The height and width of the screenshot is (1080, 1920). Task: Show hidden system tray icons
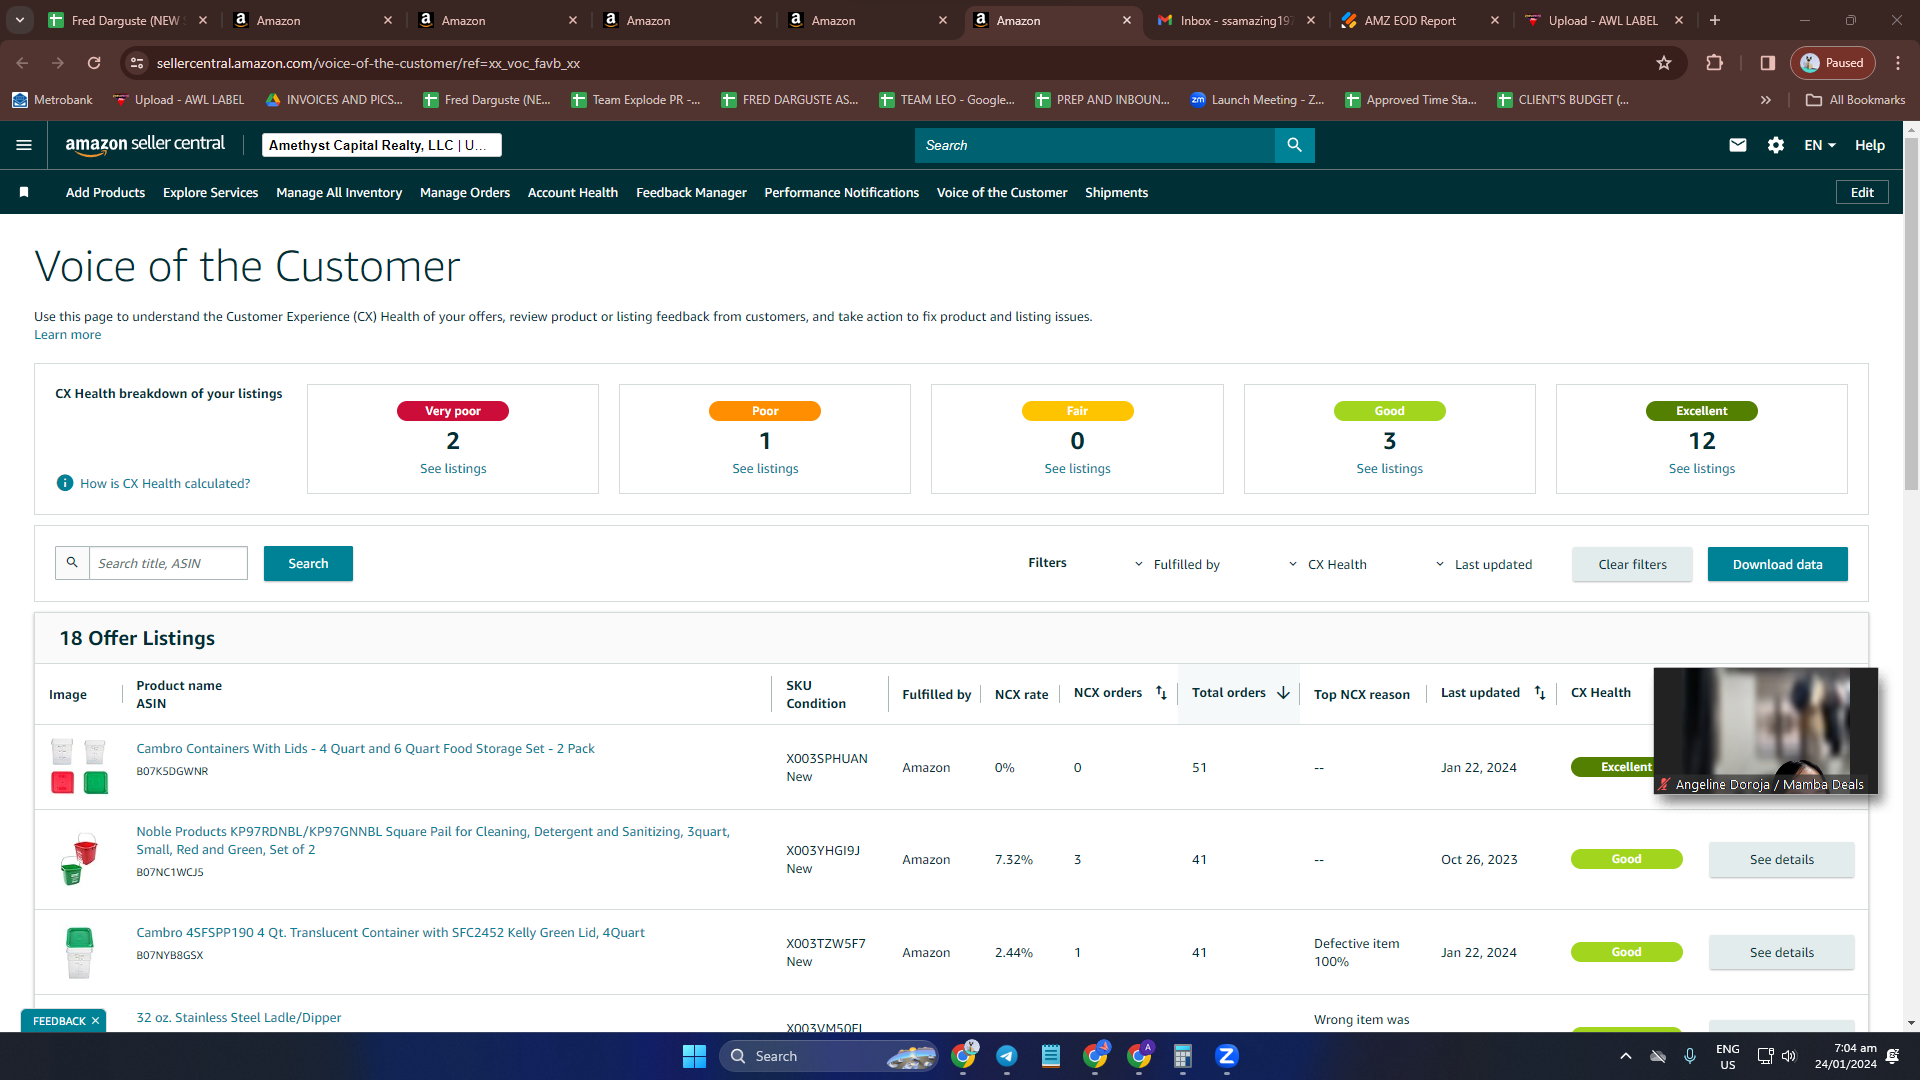pyautogui.click(x=1626, y=1056)
